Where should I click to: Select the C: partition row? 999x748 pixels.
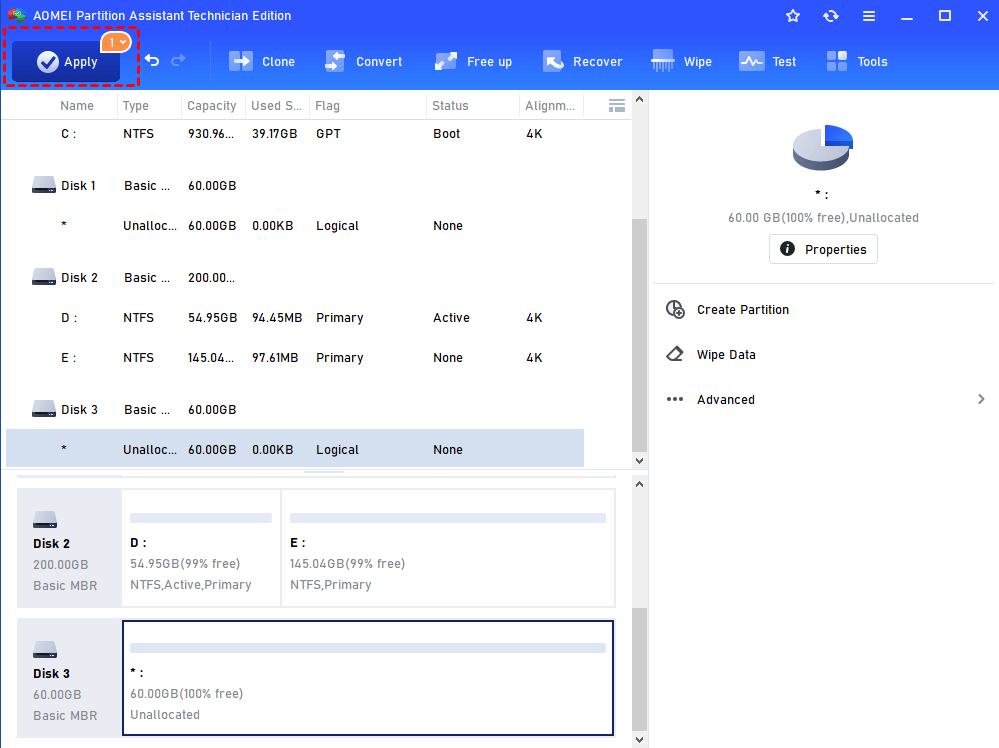pyautogui.click(x=295, y=134)
